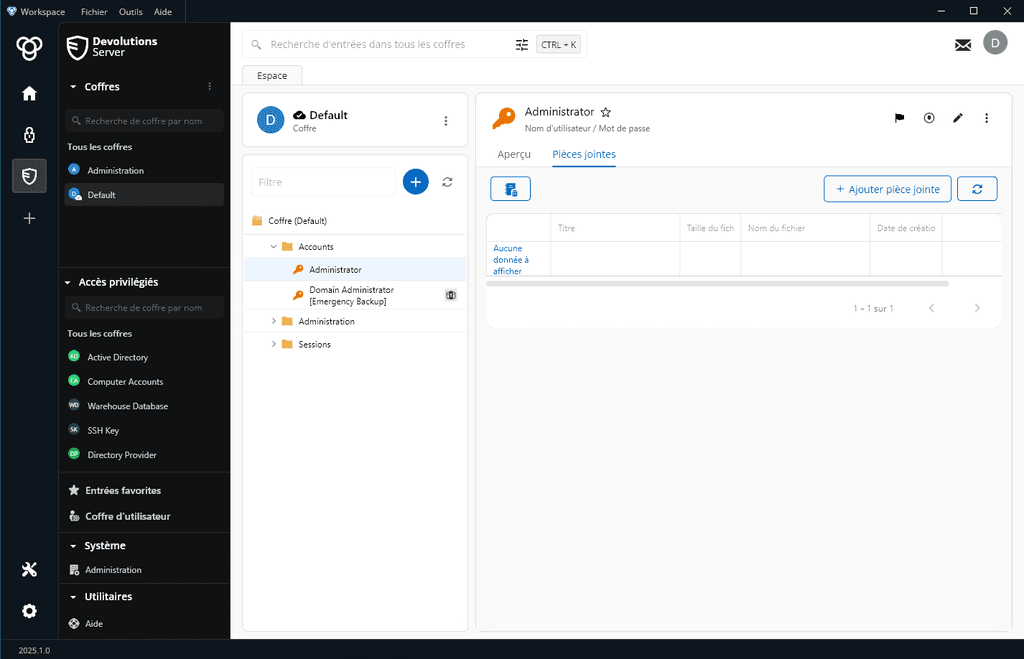Screen dimensions: 1024x659
Task: Open the Outils menu
Action: tap(130, 11)
